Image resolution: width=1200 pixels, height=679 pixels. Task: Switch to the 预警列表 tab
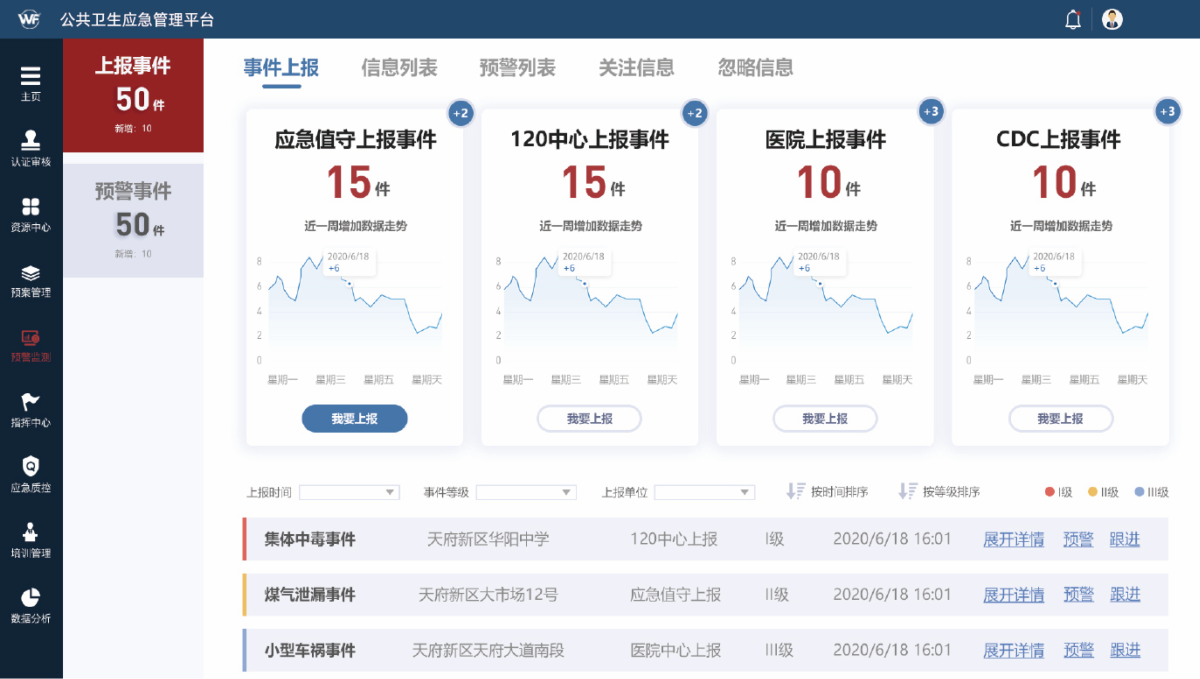tap(517, 67)
